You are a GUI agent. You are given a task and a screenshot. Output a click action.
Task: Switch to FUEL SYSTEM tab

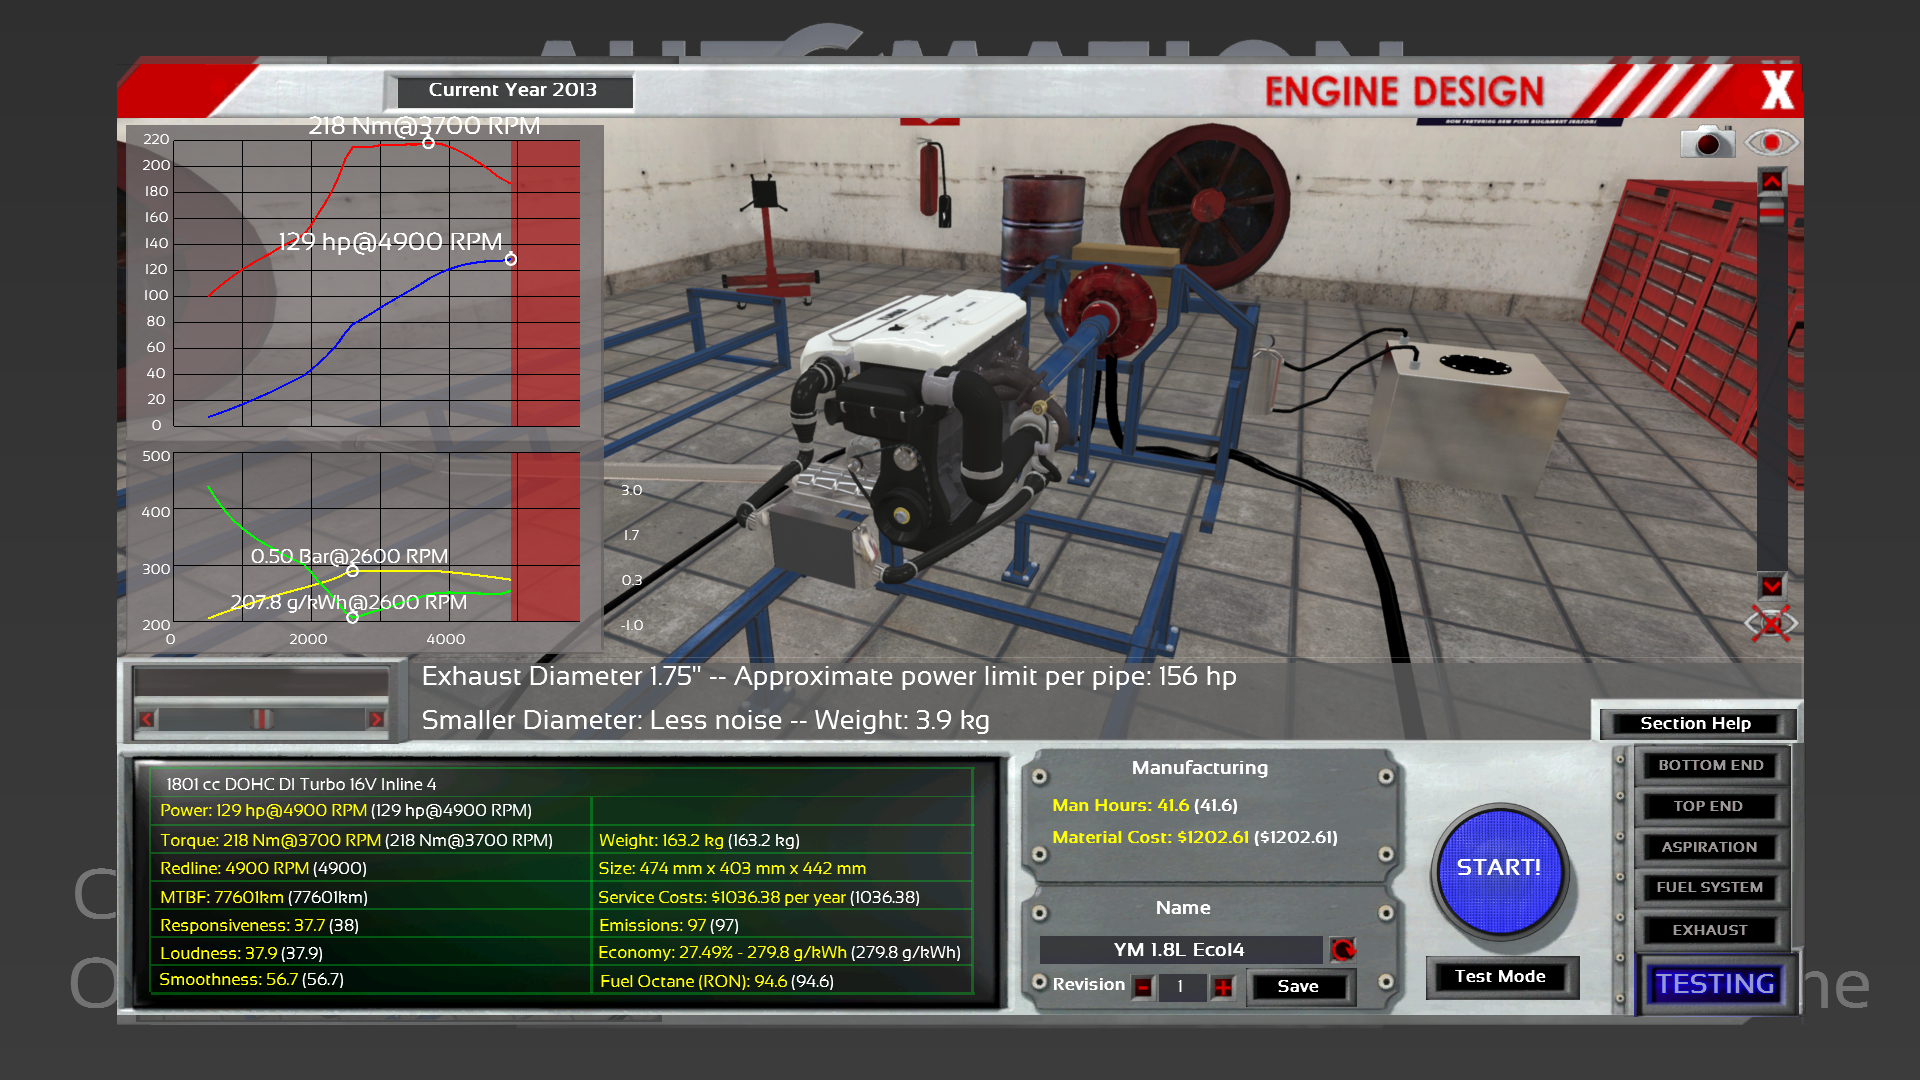tap(1710, 887)
